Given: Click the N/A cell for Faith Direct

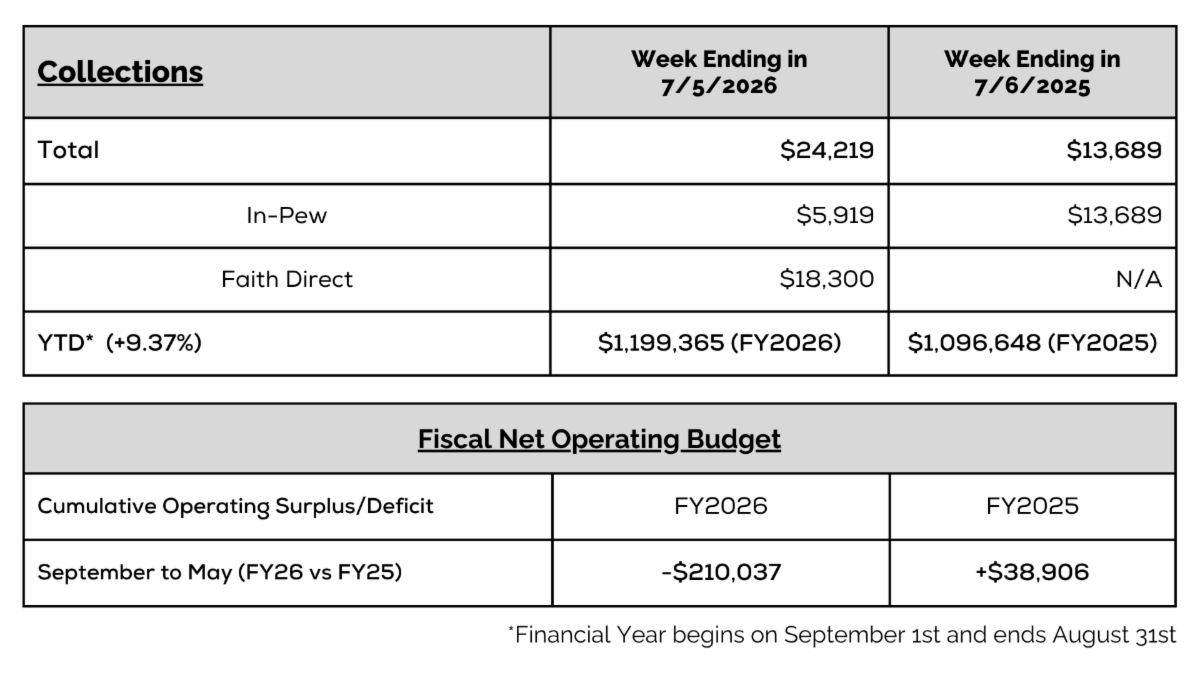Looking at the screenshot, I should (x=1139, y=279).
